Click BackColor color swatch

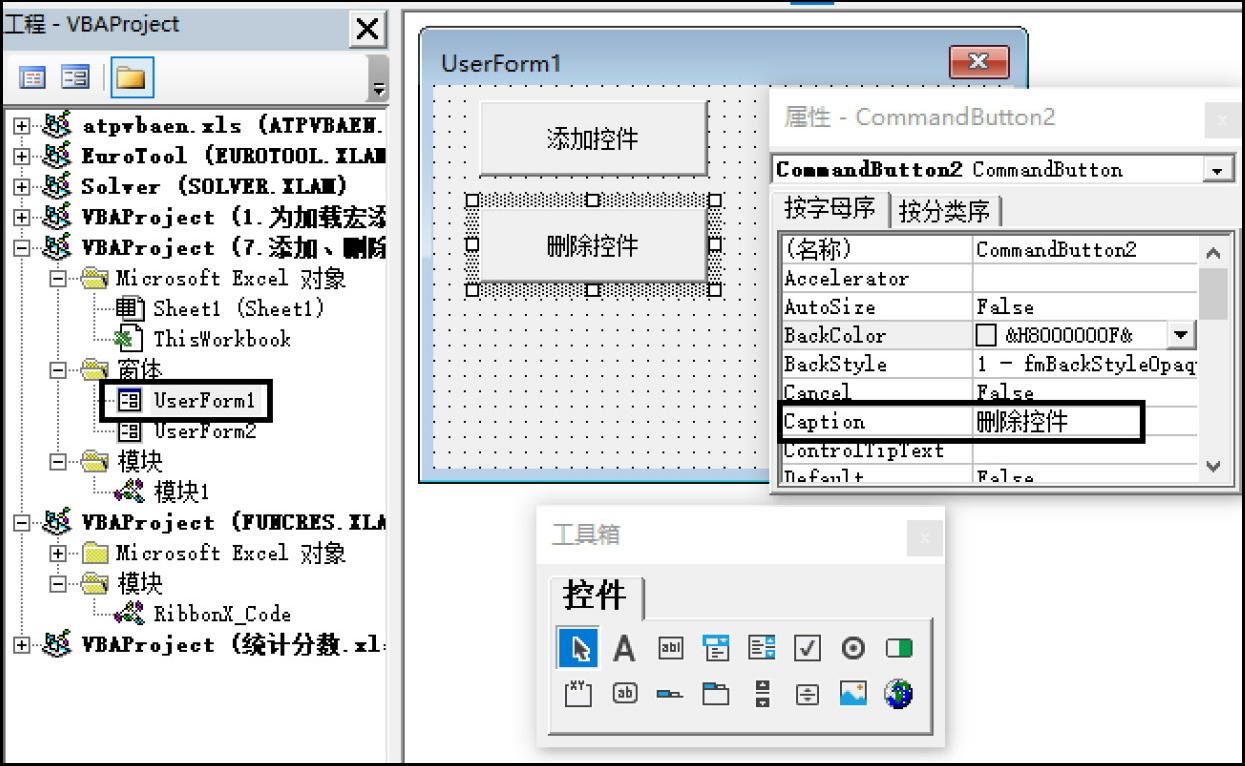(986, 336)
